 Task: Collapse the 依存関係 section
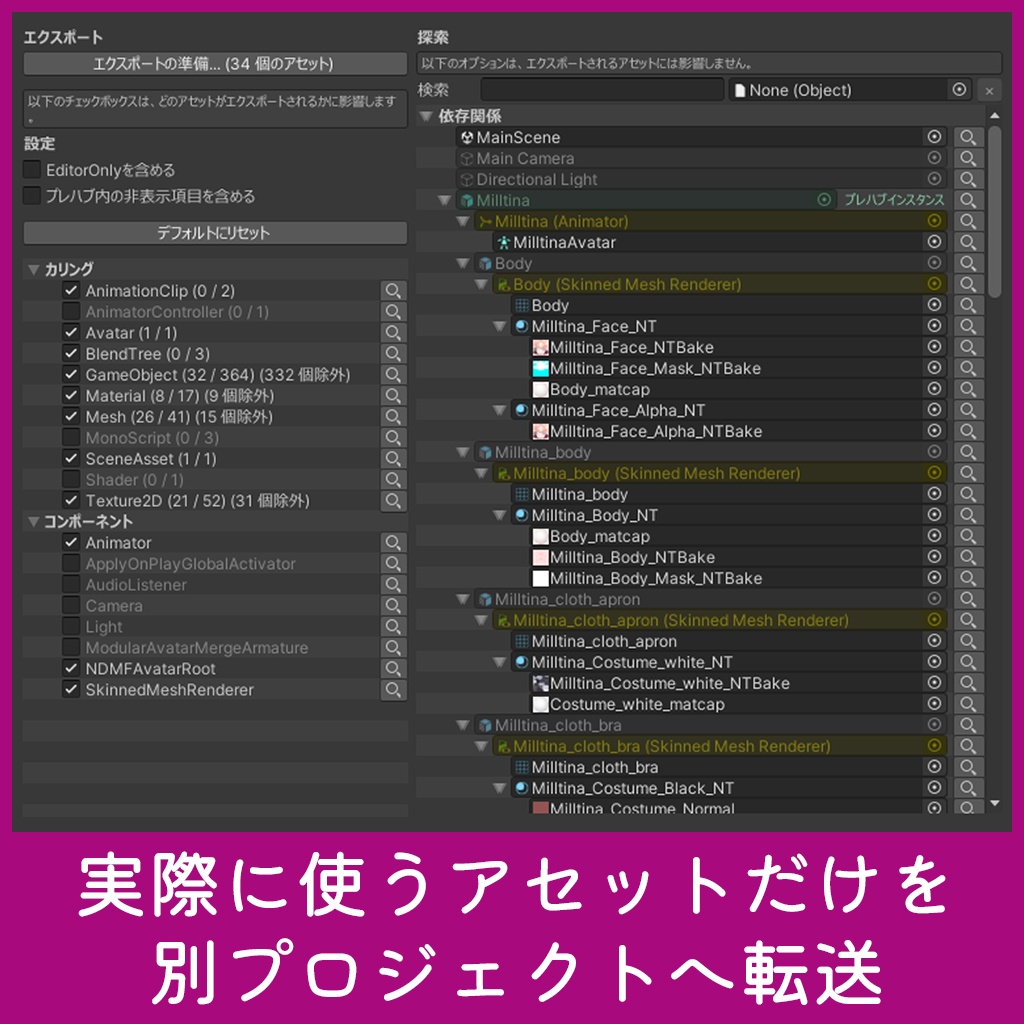(426, 116)
